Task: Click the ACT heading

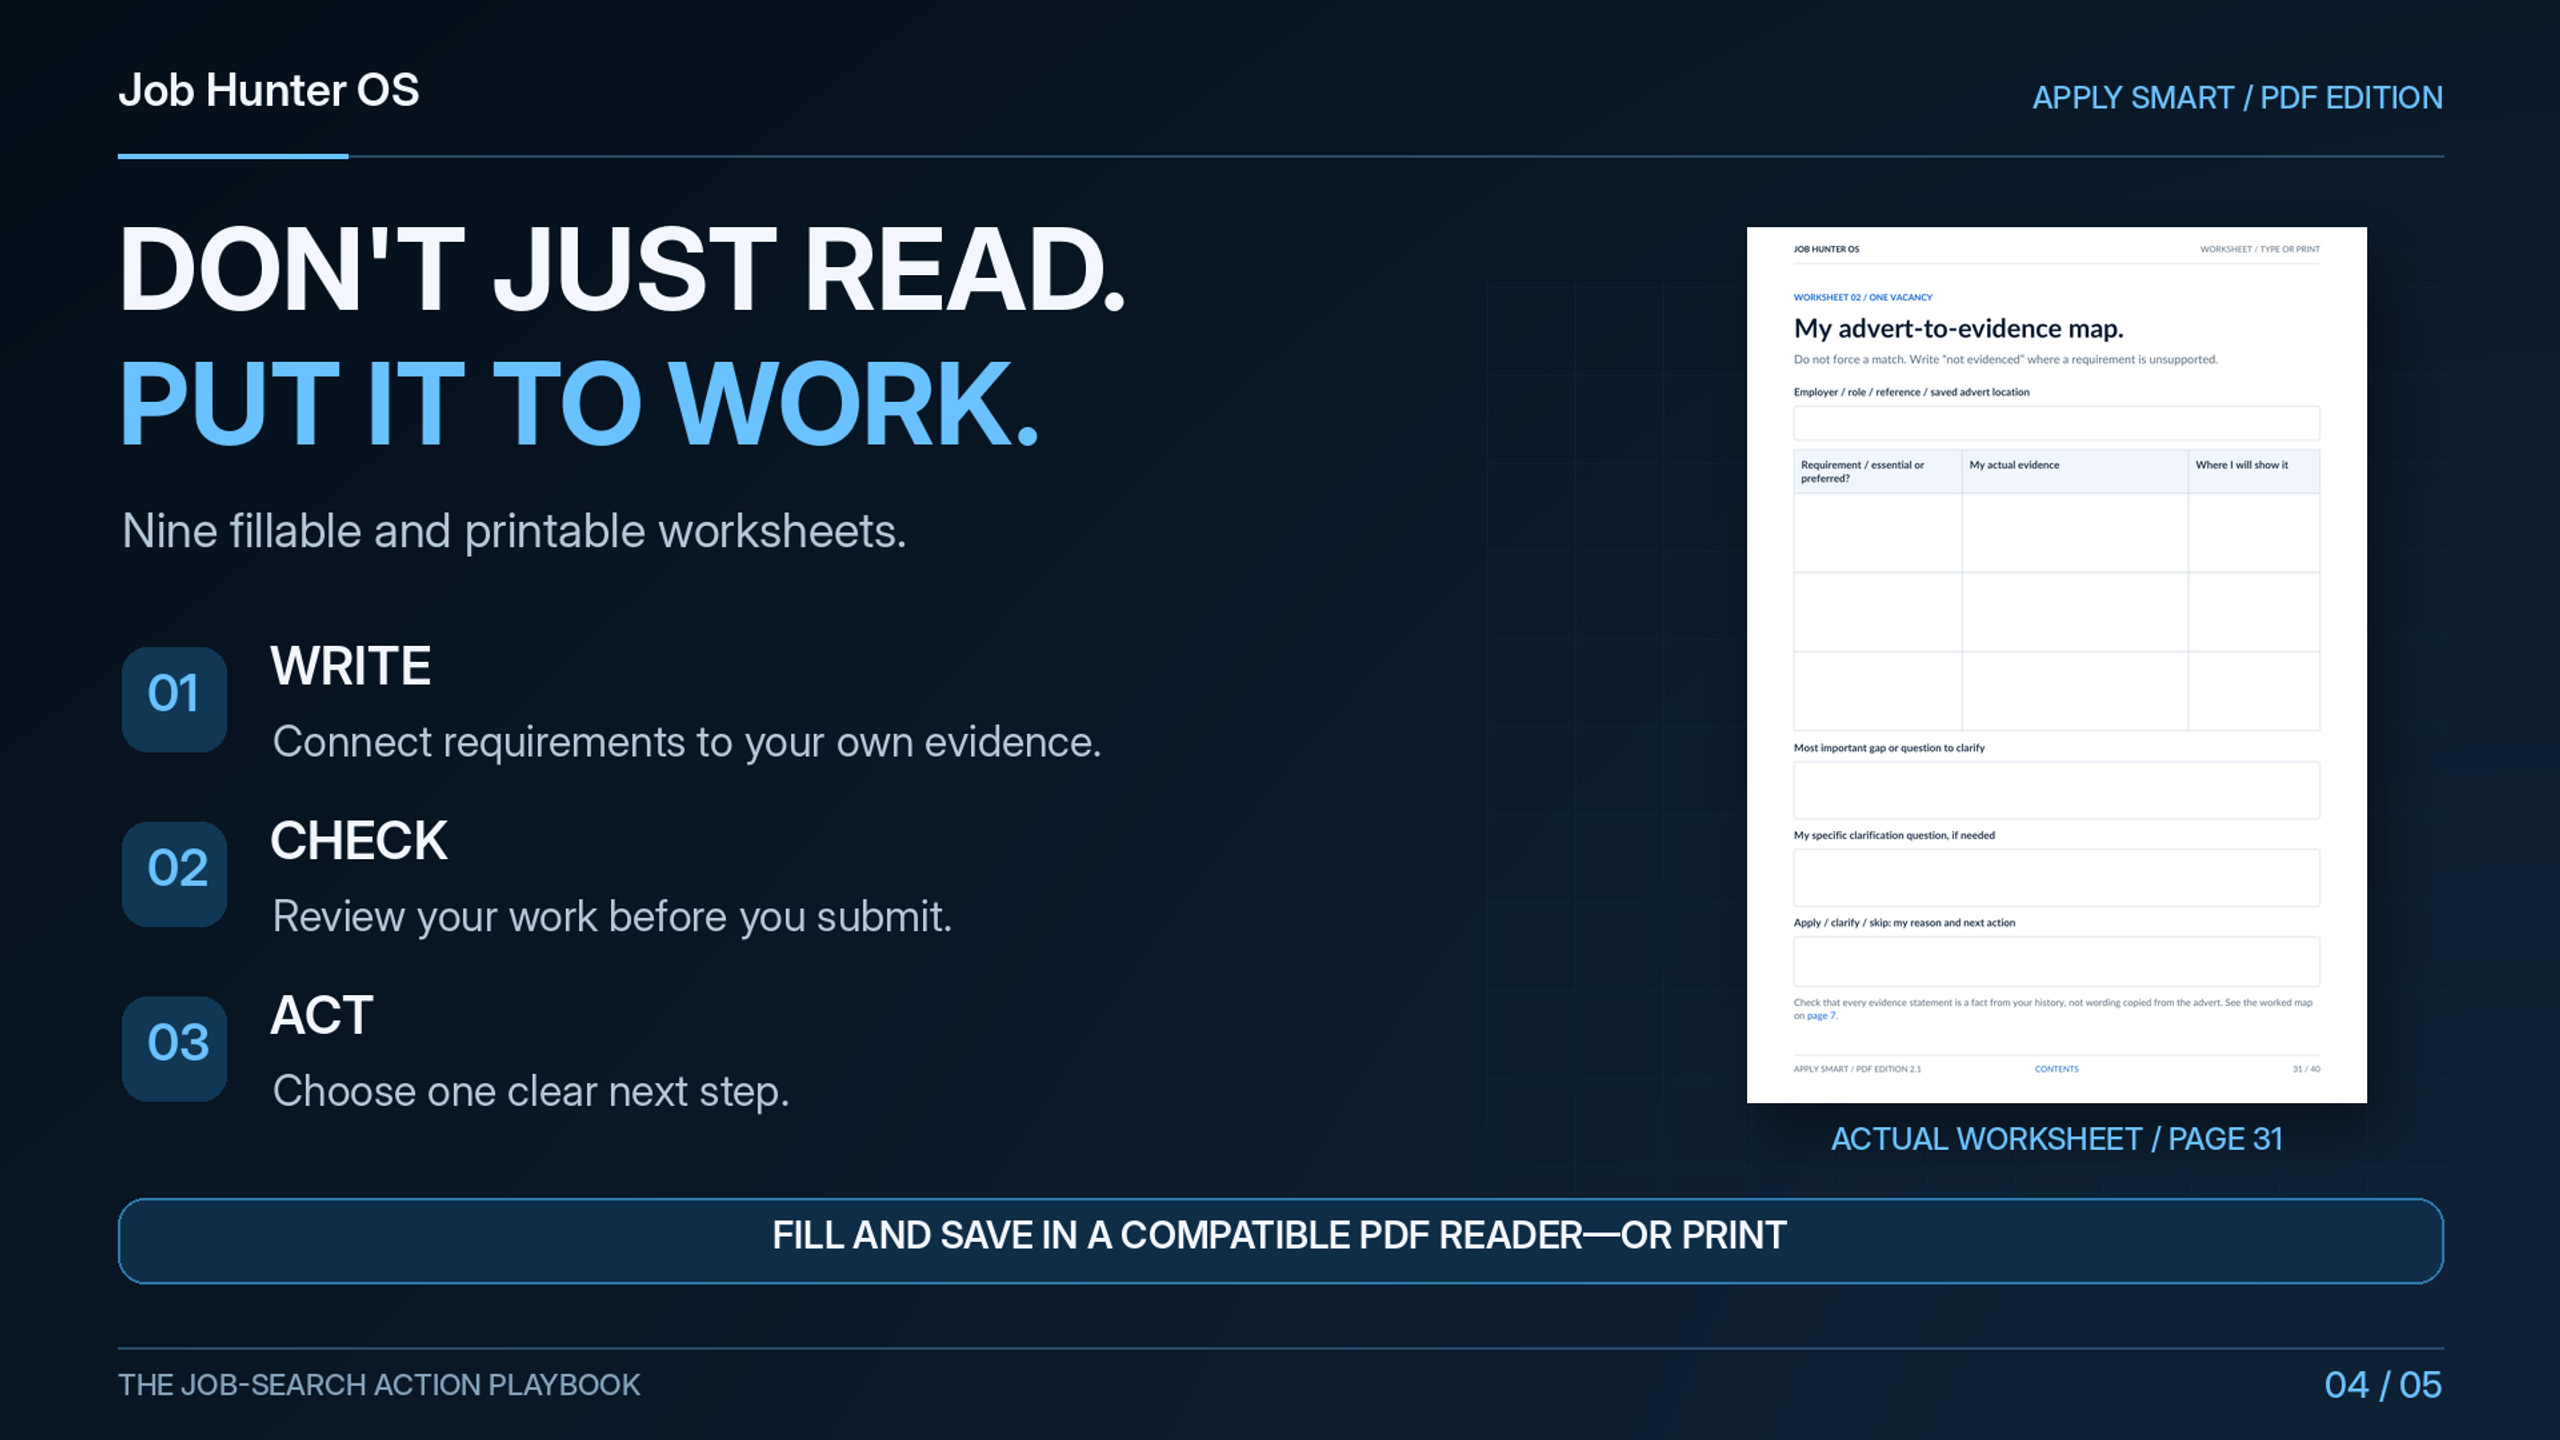Action: point(322,1015)
